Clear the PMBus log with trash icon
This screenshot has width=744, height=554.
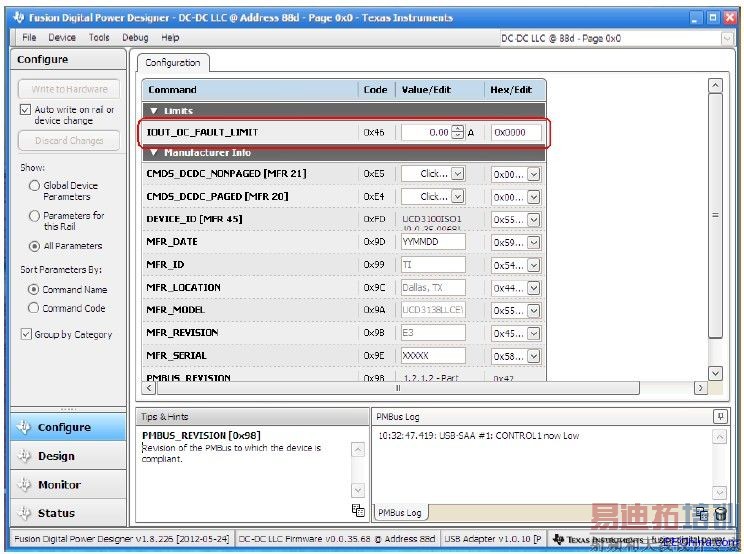(x=720, y=513)
